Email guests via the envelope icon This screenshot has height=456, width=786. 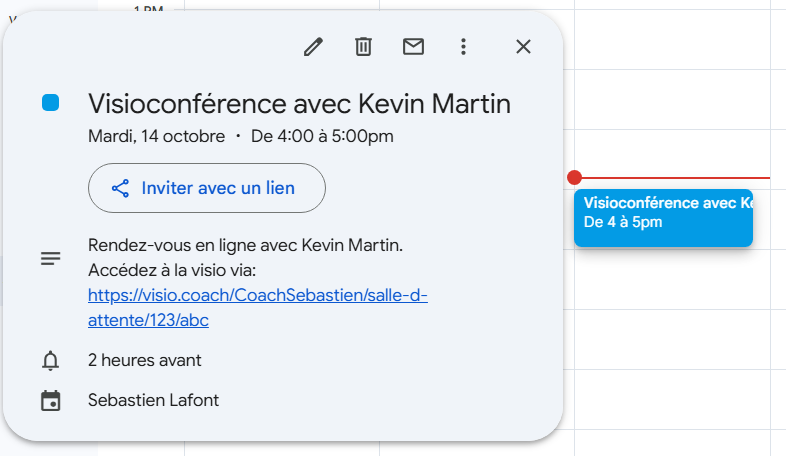413,46
